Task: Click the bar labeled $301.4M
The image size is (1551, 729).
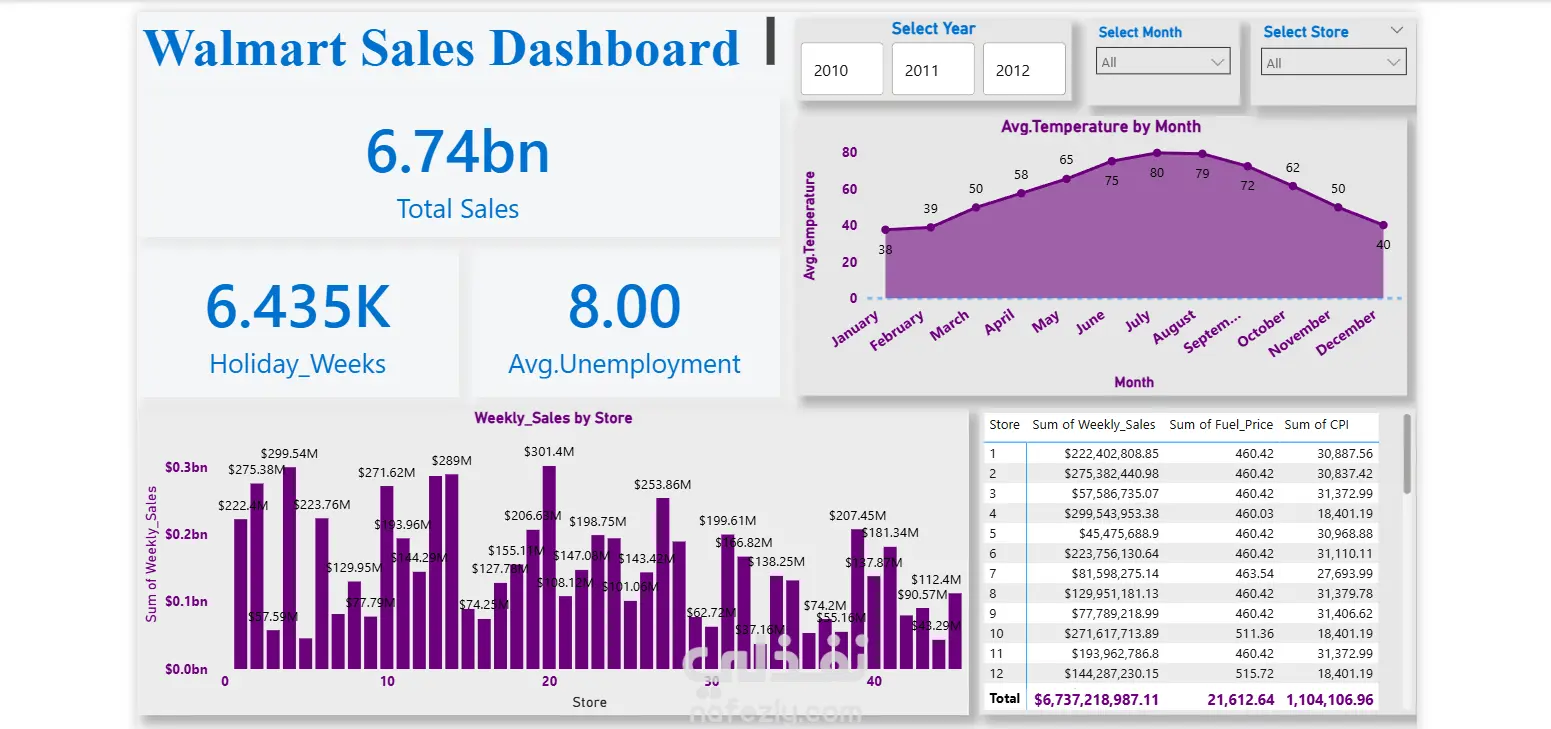Action: pos(549,568)
